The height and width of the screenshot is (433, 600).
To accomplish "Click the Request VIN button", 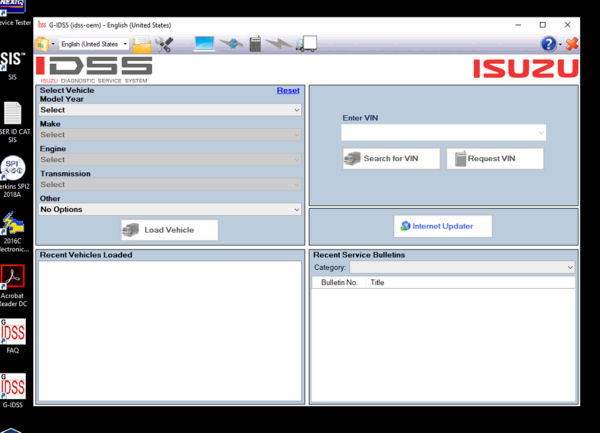I will pyautogui.click(x=495, y=158).
